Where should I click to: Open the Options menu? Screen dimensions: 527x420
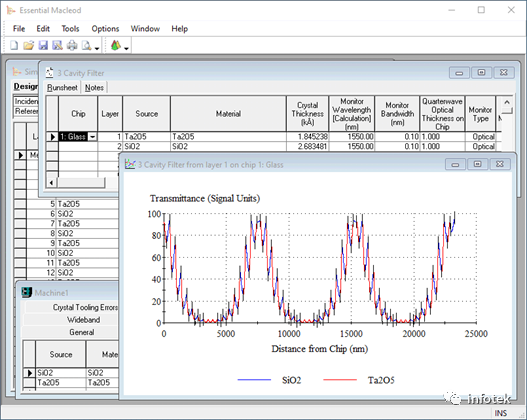click(x=105, y=29)
